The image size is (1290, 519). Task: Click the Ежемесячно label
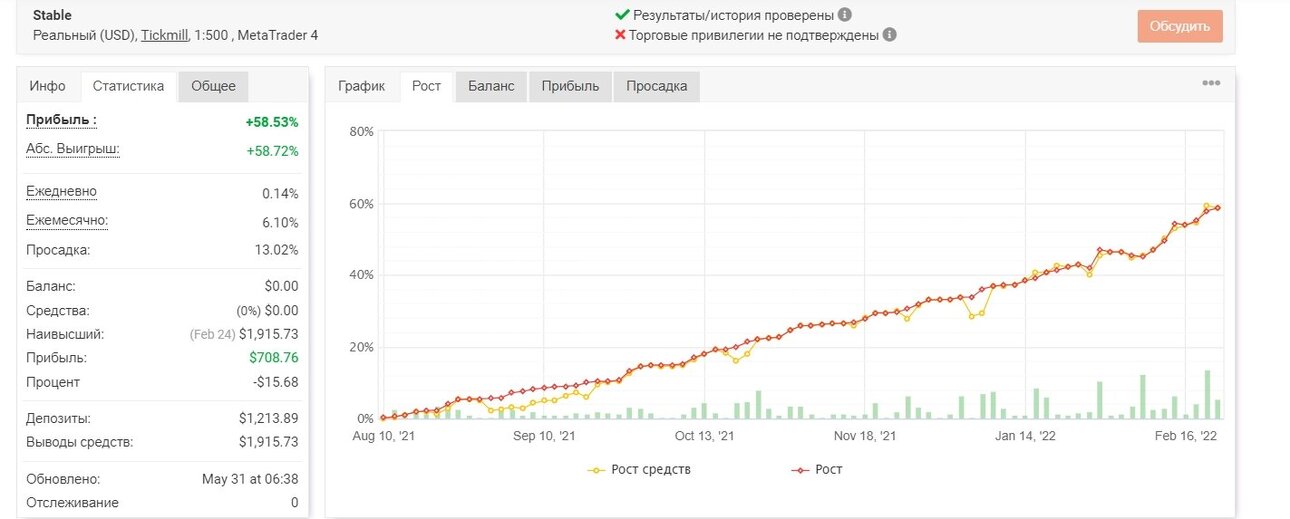click(x=67, y=220)
